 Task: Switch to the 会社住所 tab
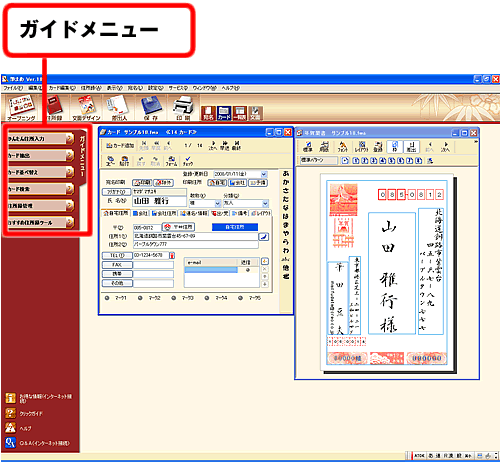tap(164, 213)
